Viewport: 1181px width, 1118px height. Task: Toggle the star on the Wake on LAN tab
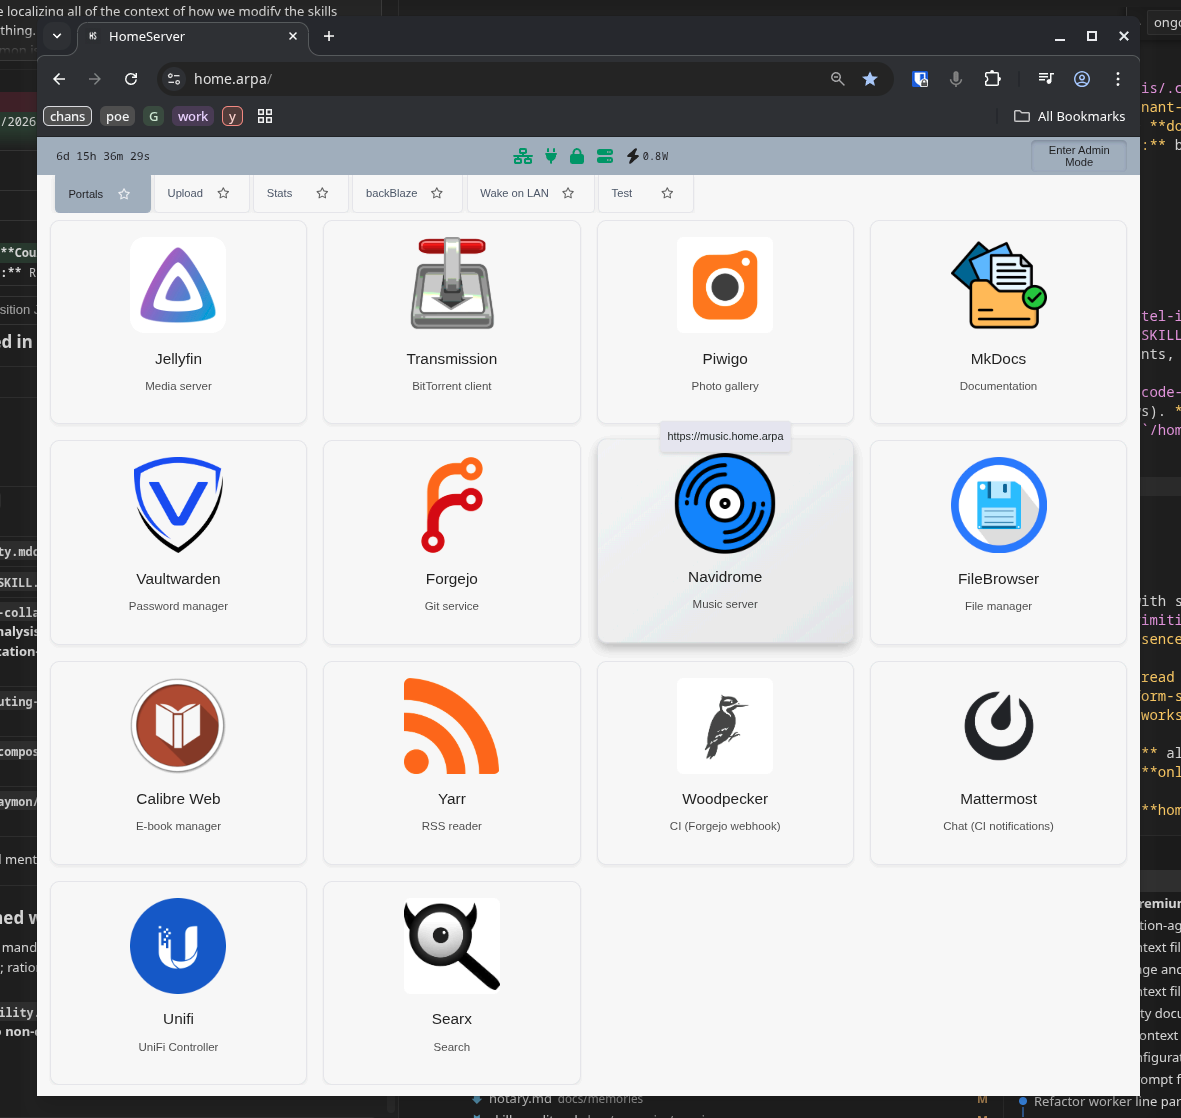click(568, 194)
